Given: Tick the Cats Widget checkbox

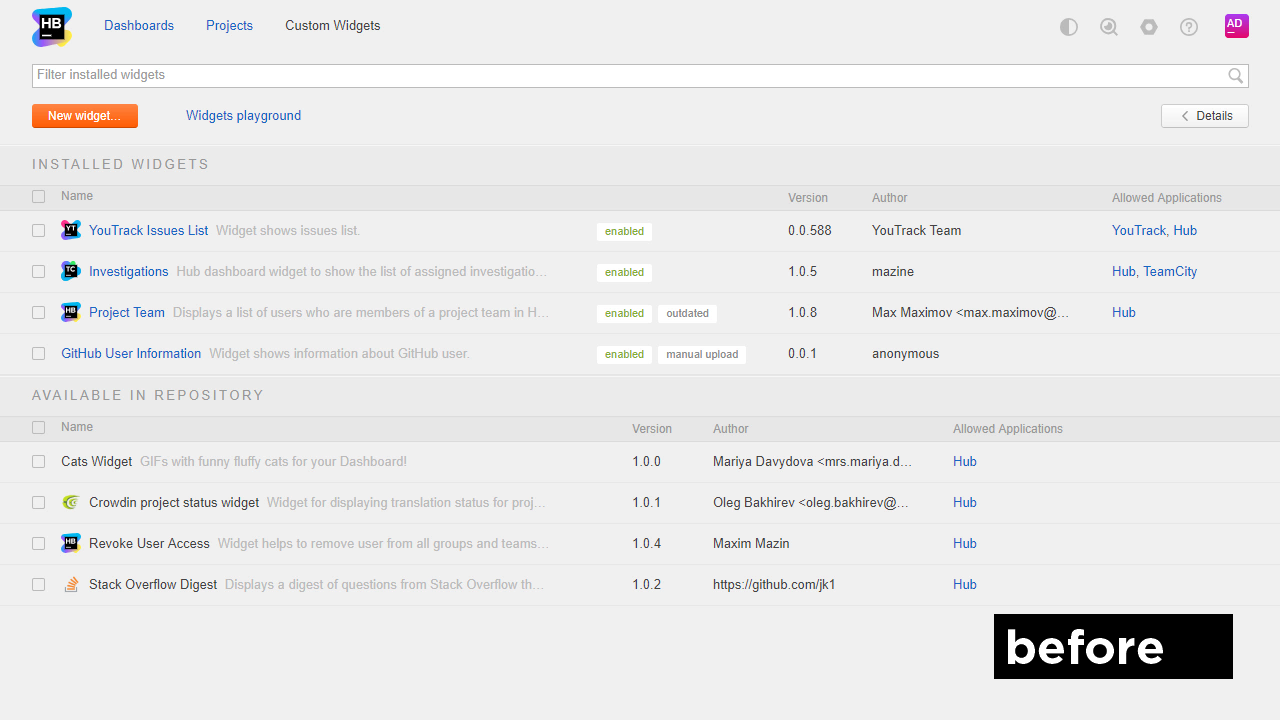Looking at the screenshot, I should click(x=39, y=461).
